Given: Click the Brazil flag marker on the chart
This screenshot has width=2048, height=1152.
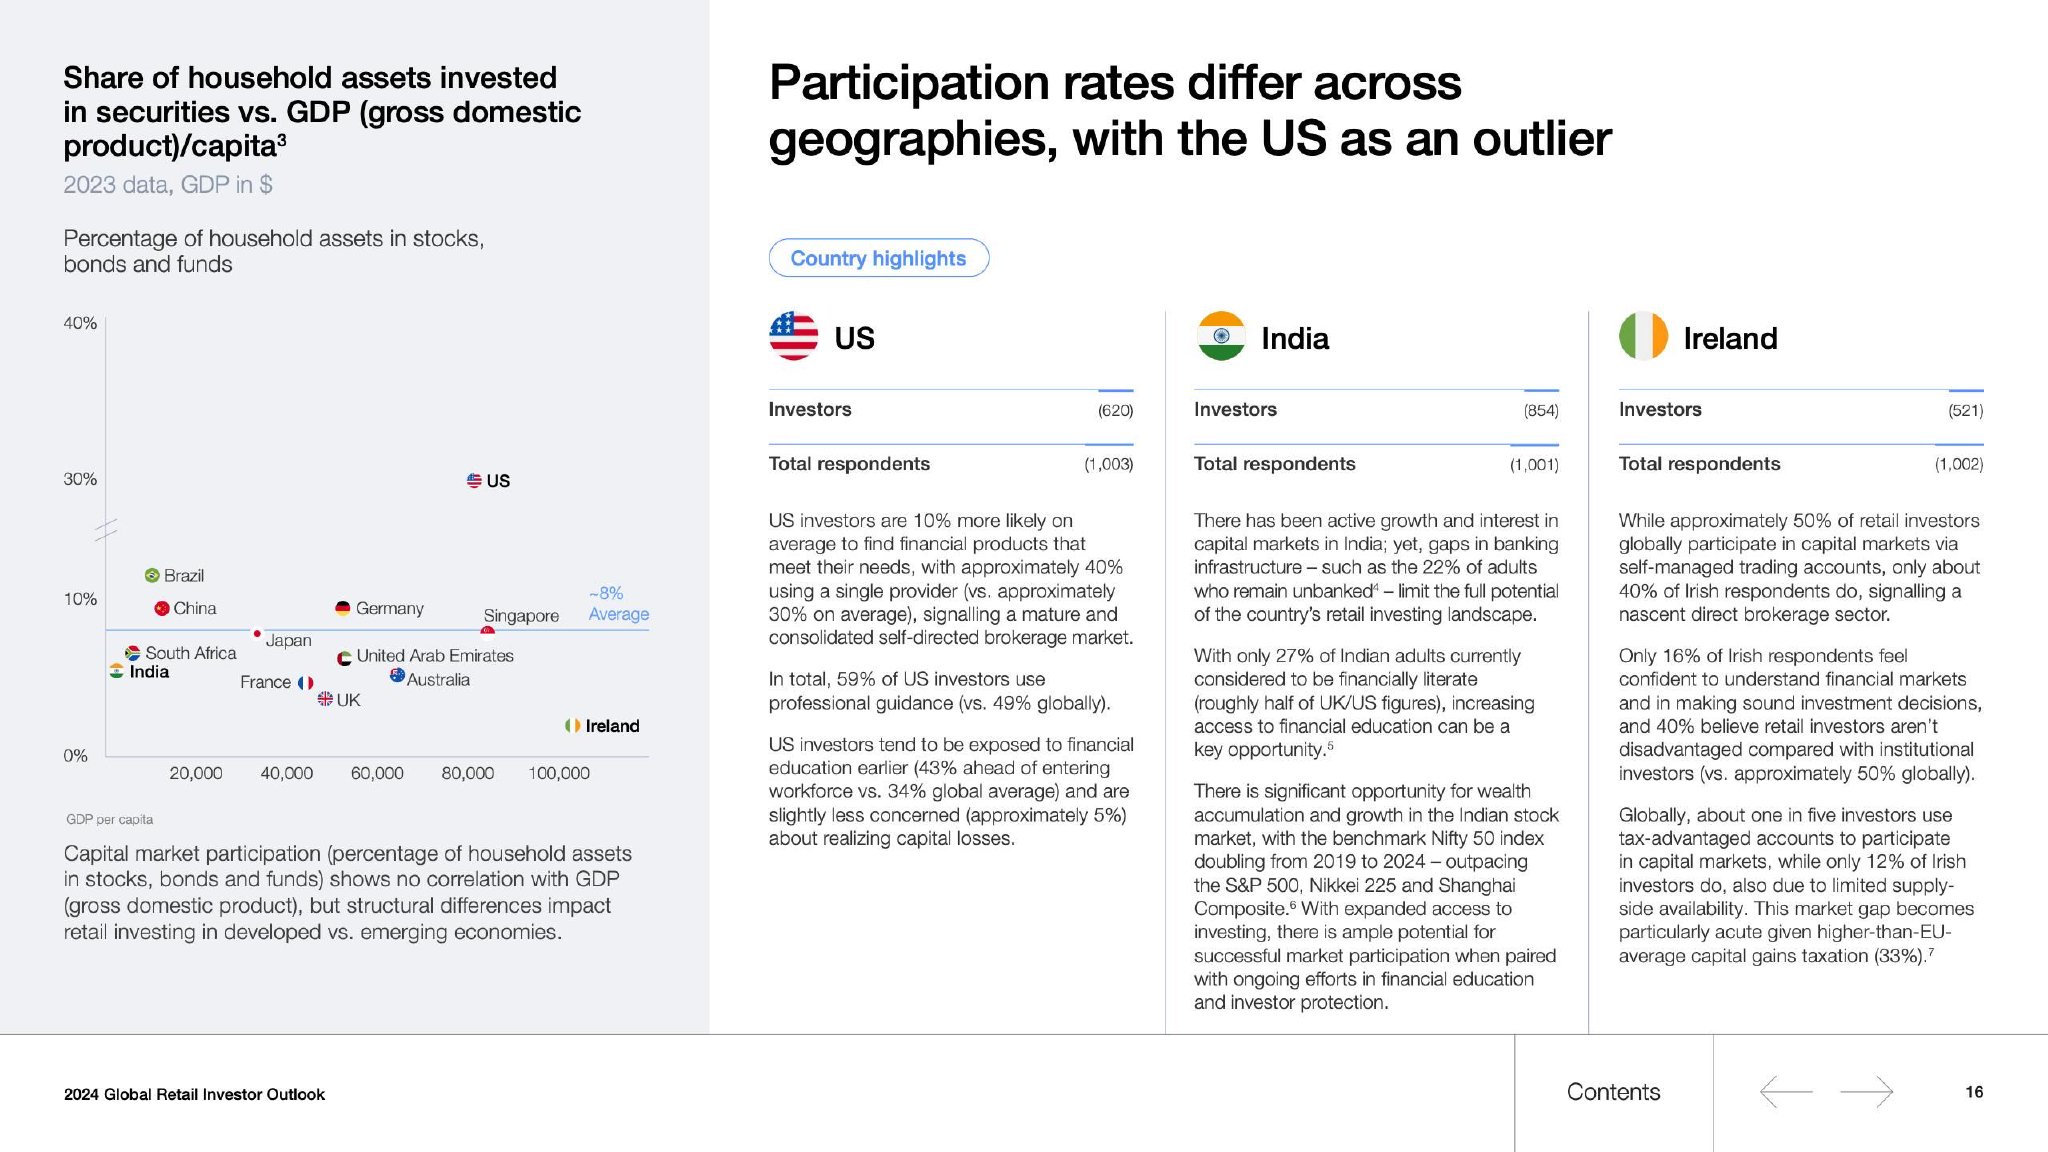Looking at the screenshot, I should (x=152, y=575).
